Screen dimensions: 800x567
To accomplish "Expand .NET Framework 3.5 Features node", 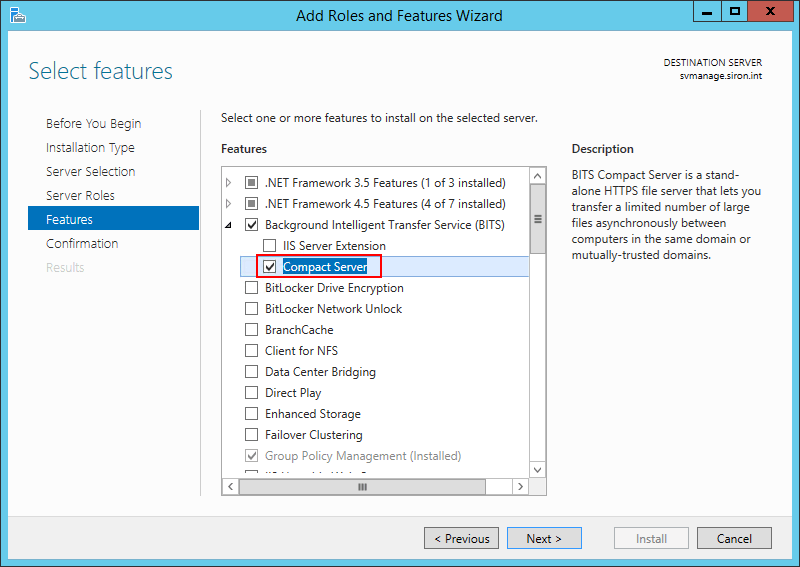I will 229,182.
